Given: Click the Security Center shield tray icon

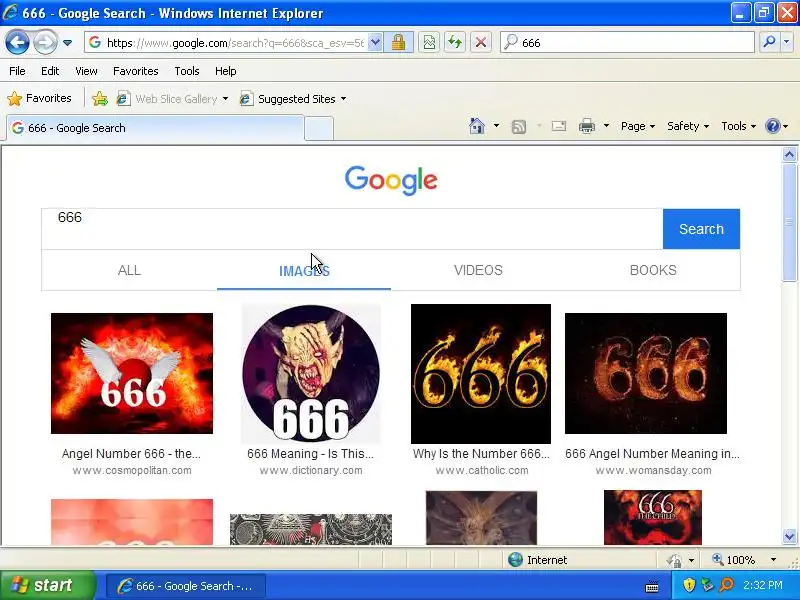Looking at the screenshot, I should (689, 585).
